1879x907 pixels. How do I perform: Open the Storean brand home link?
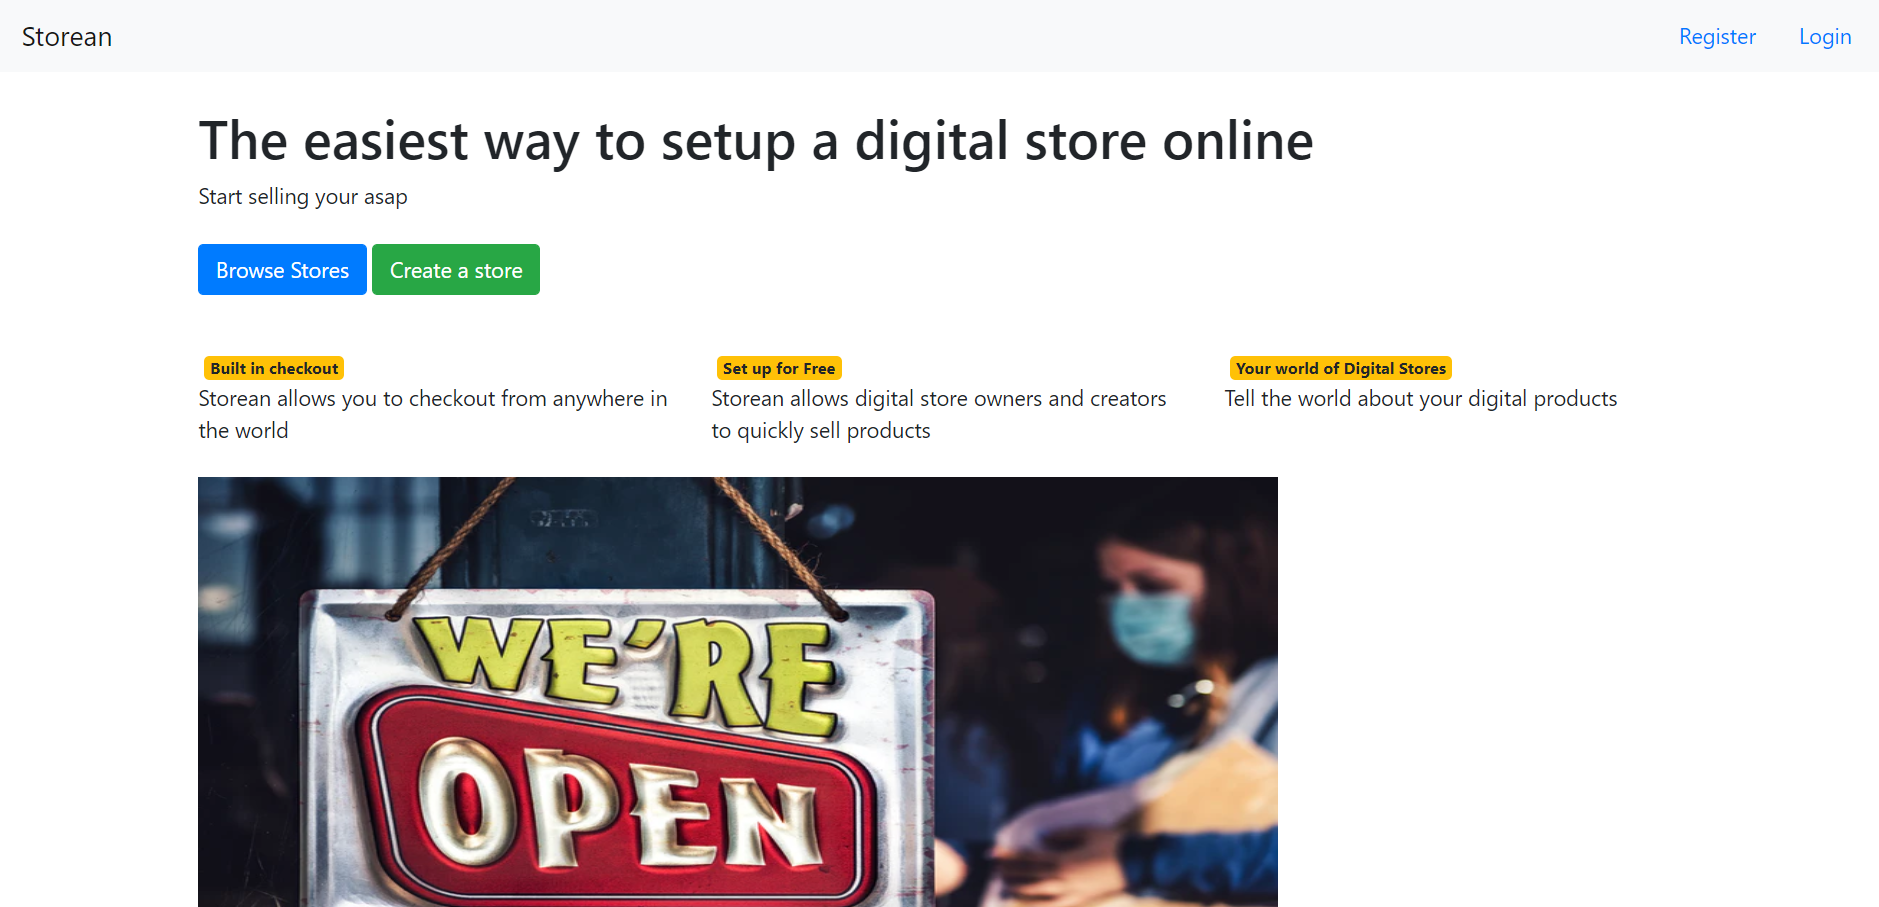tap(67, 37)
